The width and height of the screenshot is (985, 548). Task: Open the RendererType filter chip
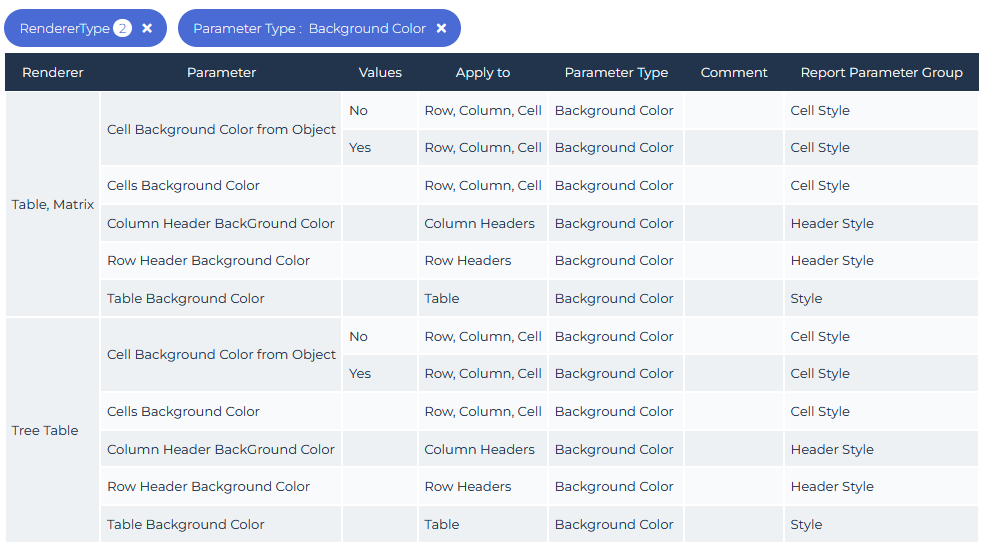pyautogui.click(x=64, y=29)
